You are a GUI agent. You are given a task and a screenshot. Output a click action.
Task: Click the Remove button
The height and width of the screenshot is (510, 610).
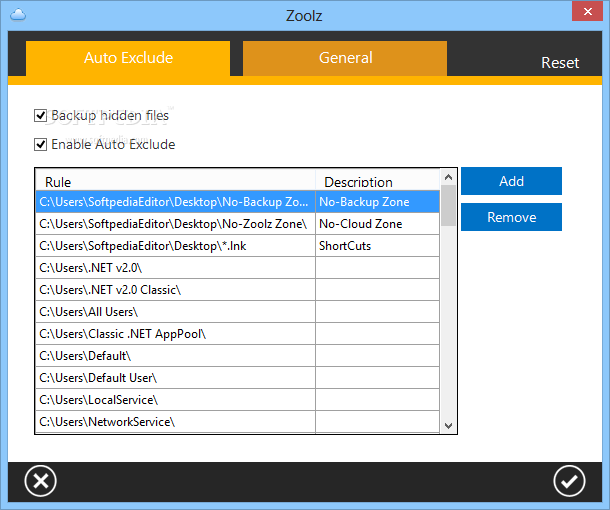(511, 217)
